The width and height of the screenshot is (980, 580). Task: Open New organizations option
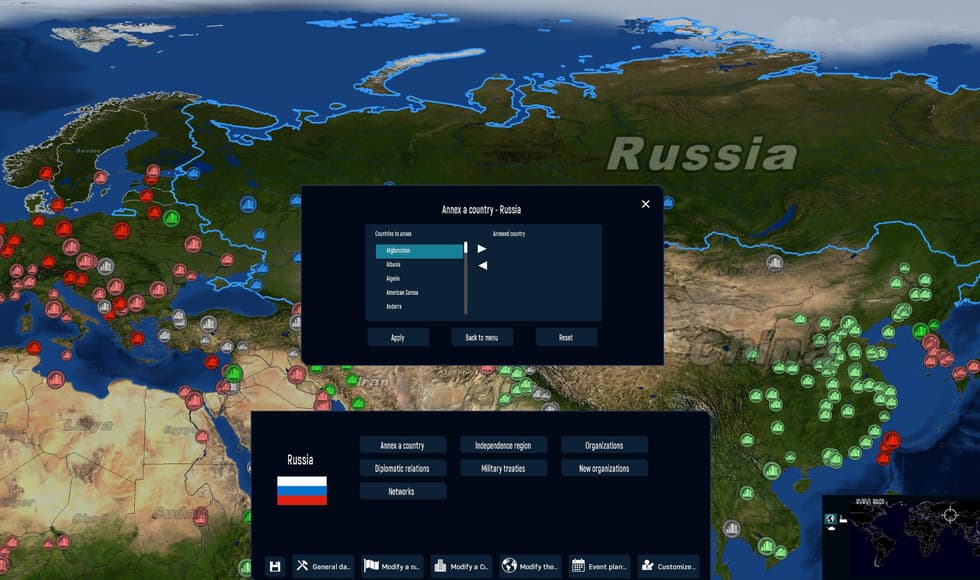(x=604, y=468)
